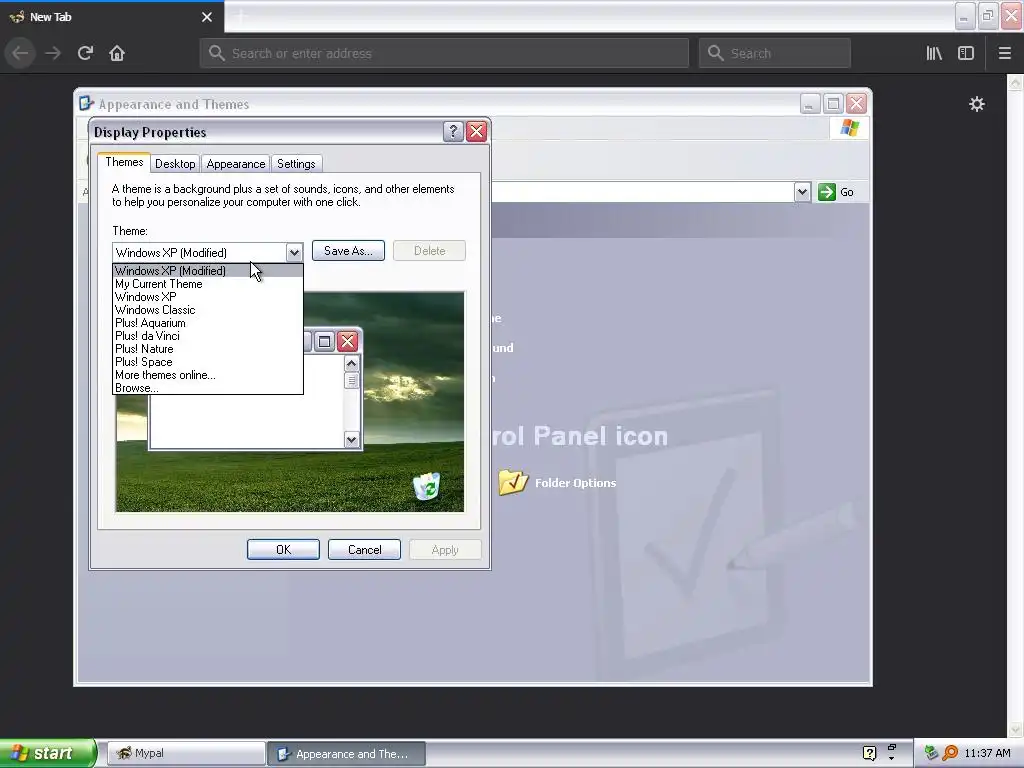Viewport: 1024px width, 768px height.
Task: Click the Display Properties help question mark
Action: click(x=453, y=131)
